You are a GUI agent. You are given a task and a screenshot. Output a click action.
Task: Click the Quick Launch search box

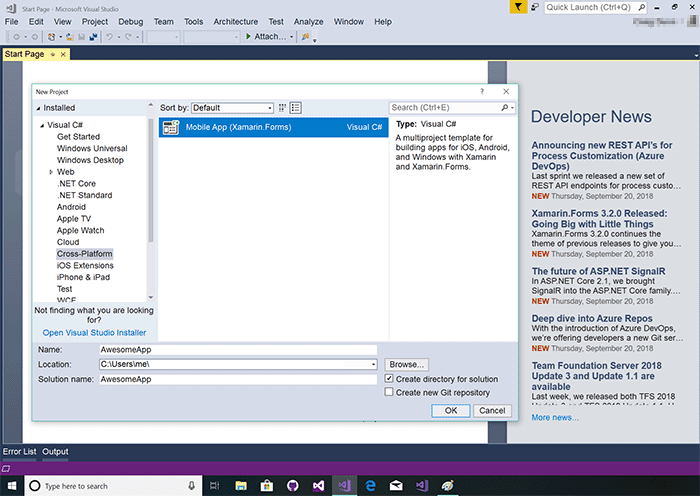596,7
